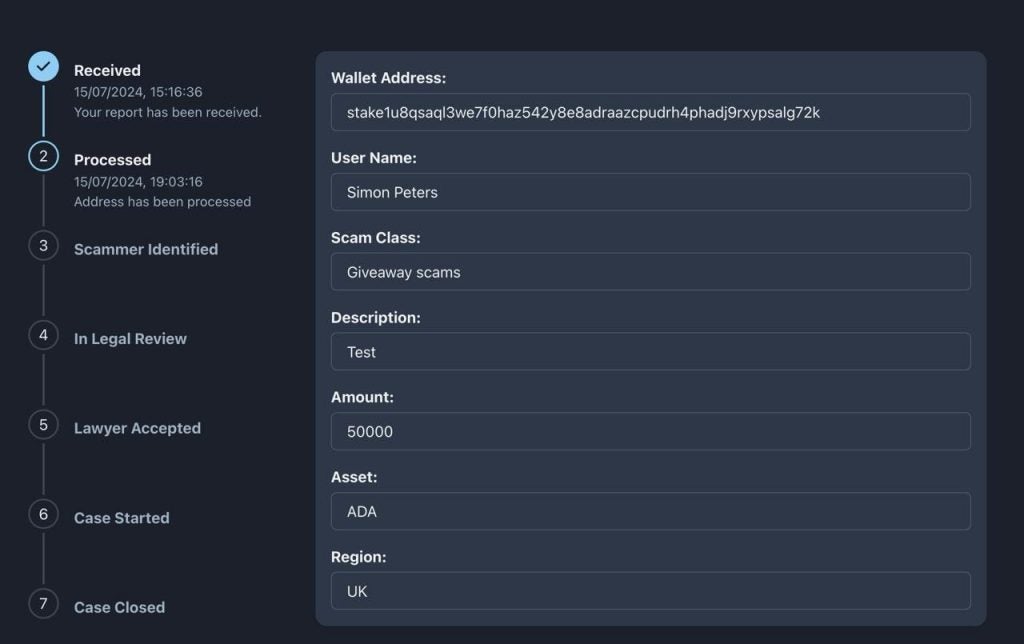Screen dimensions: 1024x644
Task: Click the step 3 circle icon
Action: (43, 245)
